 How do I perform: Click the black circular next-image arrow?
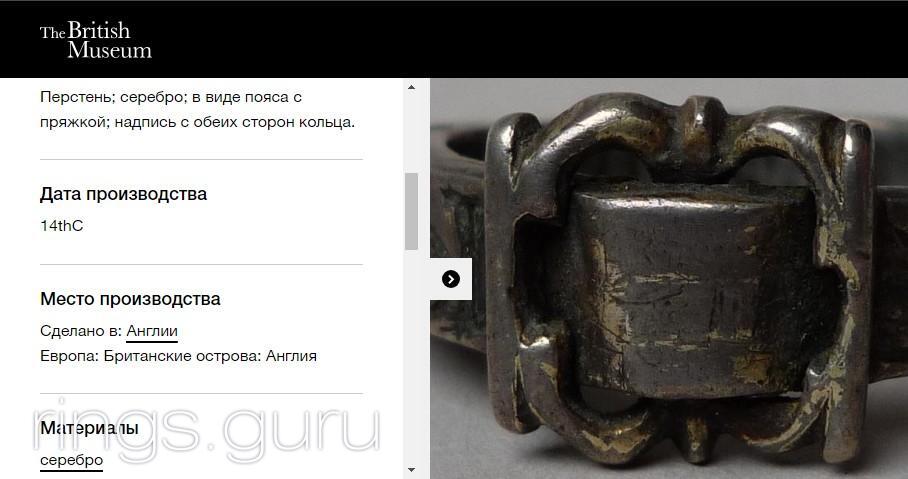pyautogui.click(x=451, y=279)
